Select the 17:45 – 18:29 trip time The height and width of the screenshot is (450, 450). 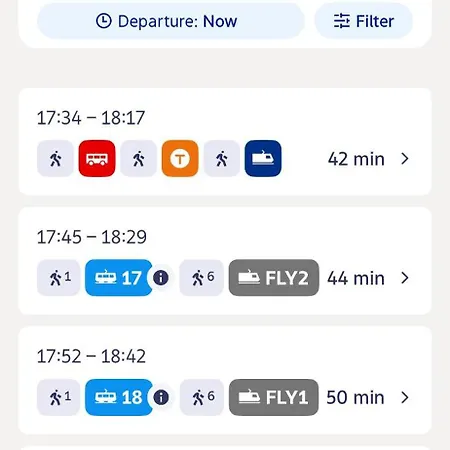(92, 237)
